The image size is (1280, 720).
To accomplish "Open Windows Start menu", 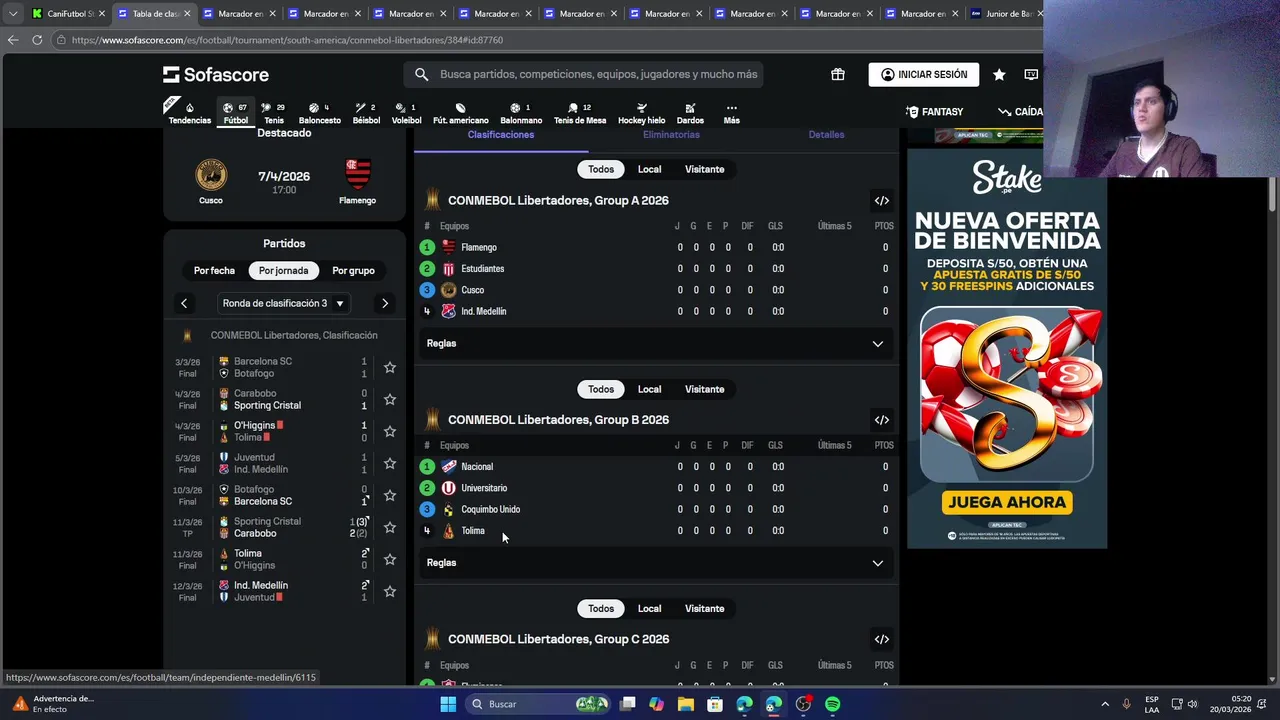I will click(x=449, y=704).
